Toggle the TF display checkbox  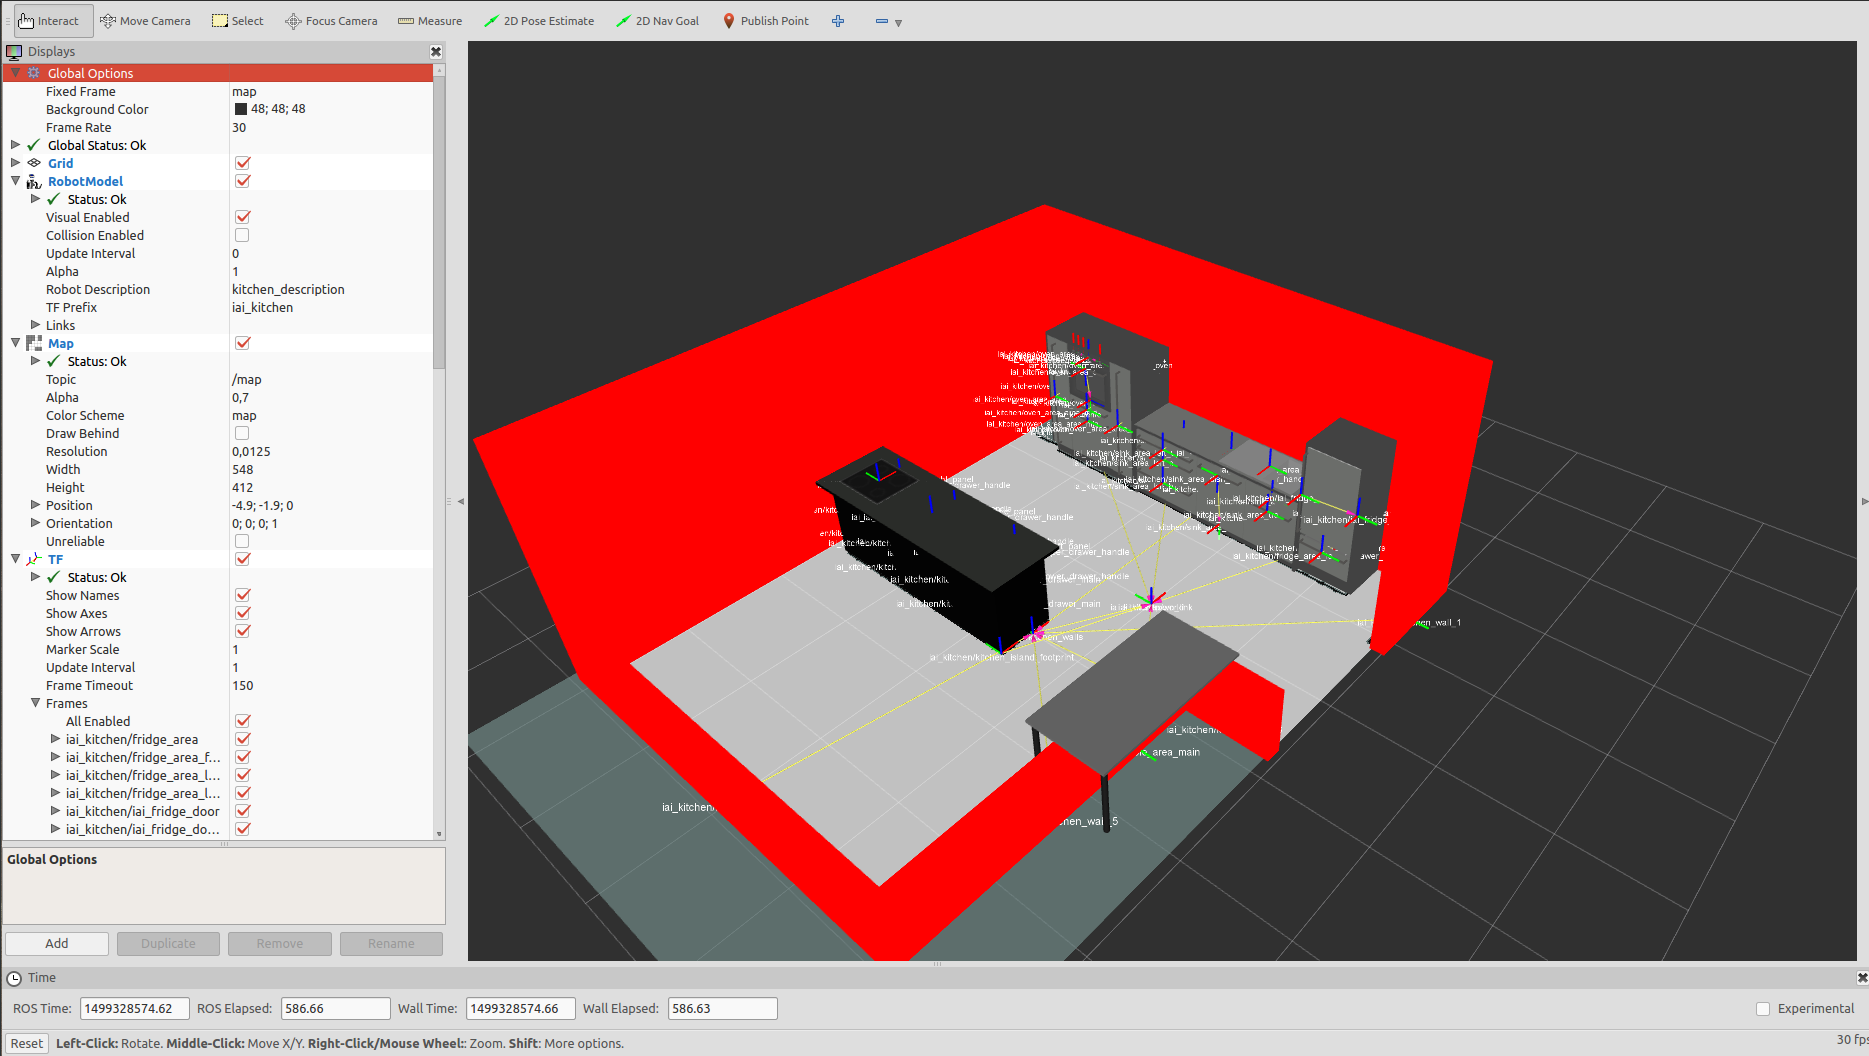pyautogui.click(x=242, y=559)
